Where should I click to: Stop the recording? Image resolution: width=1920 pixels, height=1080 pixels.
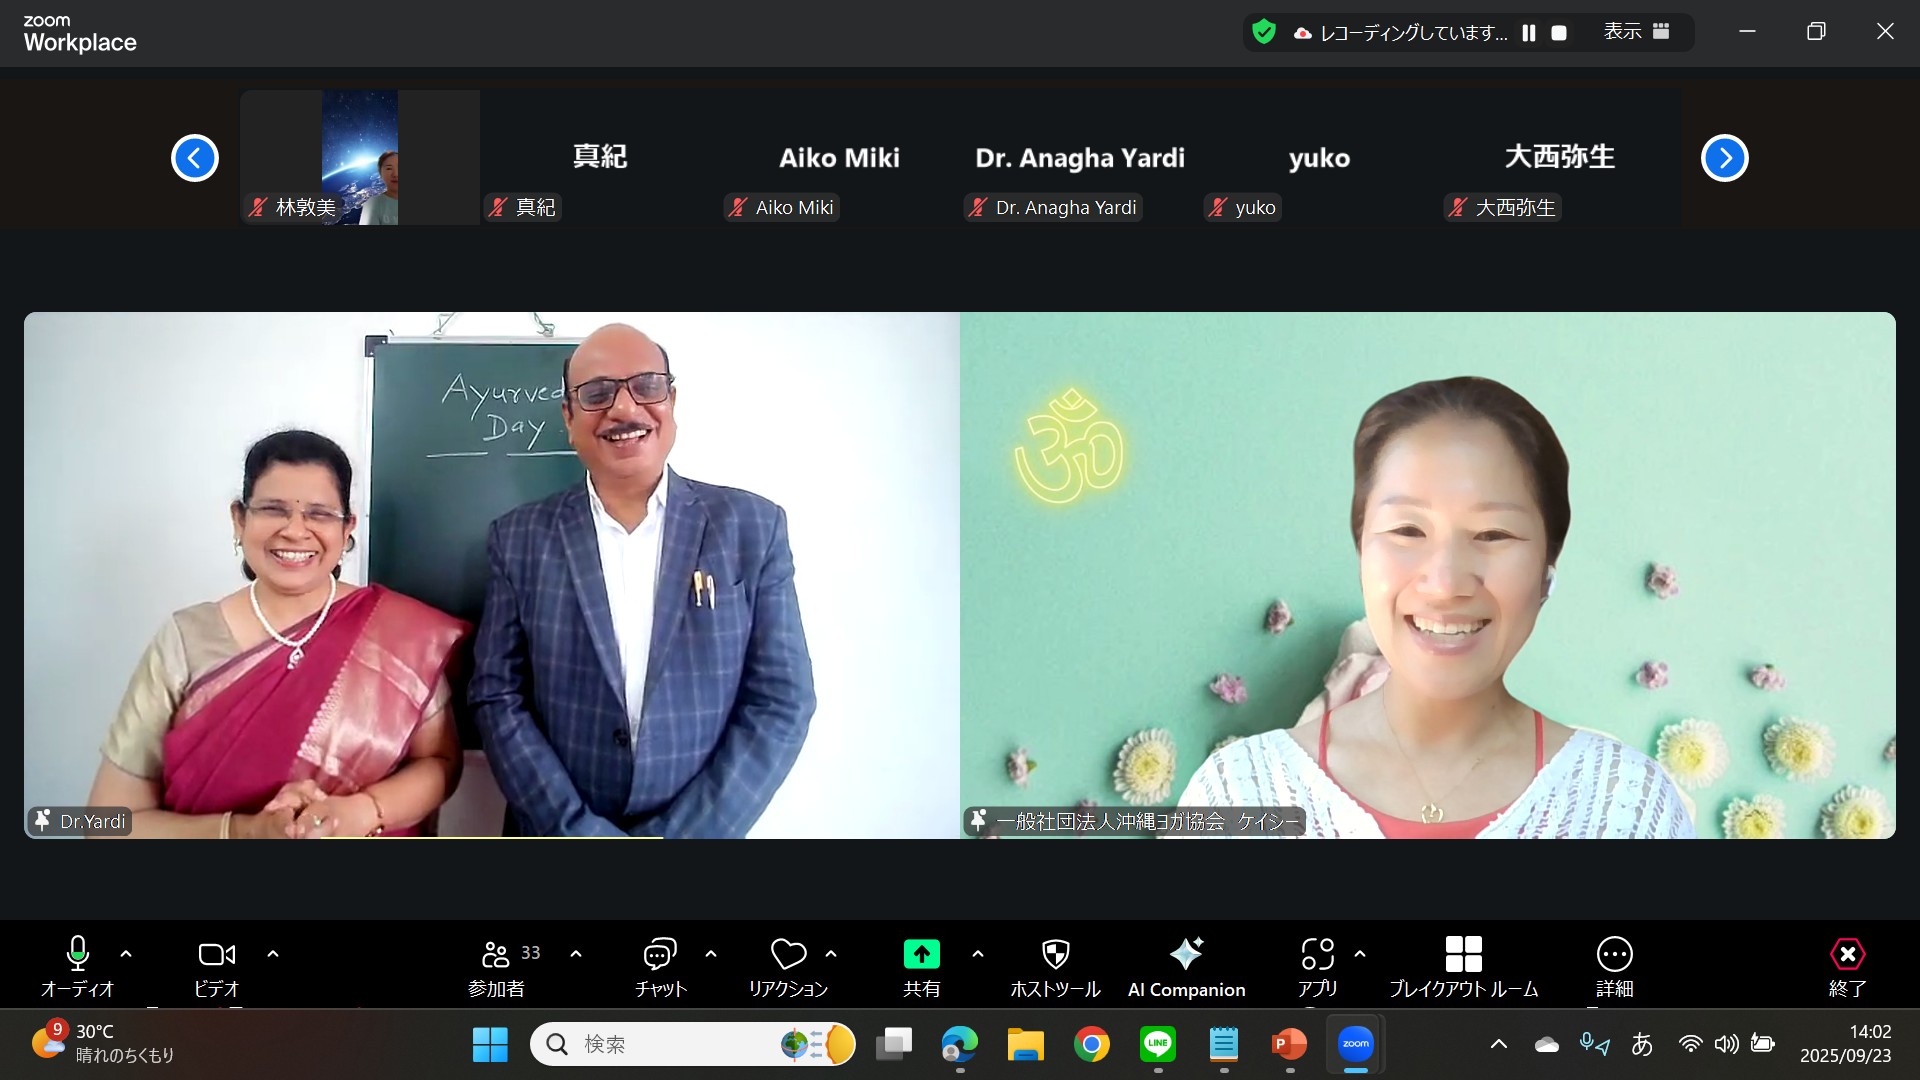tap(1559, 33)
